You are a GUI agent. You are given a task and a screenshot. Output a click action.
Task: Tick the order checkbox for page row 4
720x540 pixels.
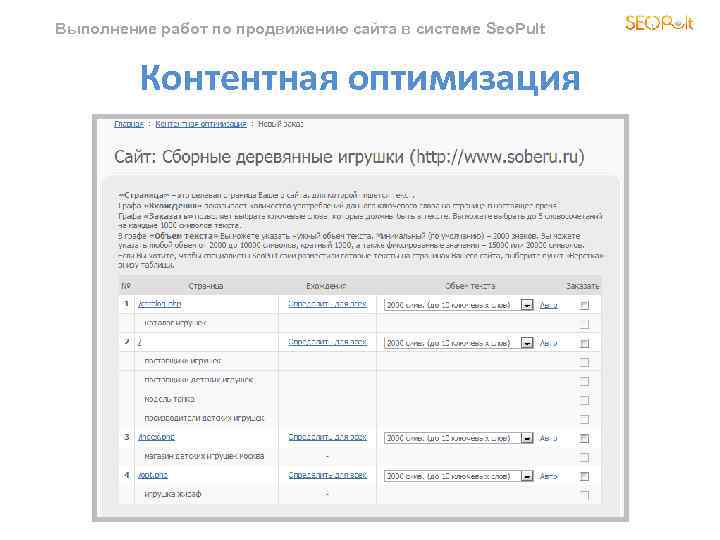(x=584, y=476)
